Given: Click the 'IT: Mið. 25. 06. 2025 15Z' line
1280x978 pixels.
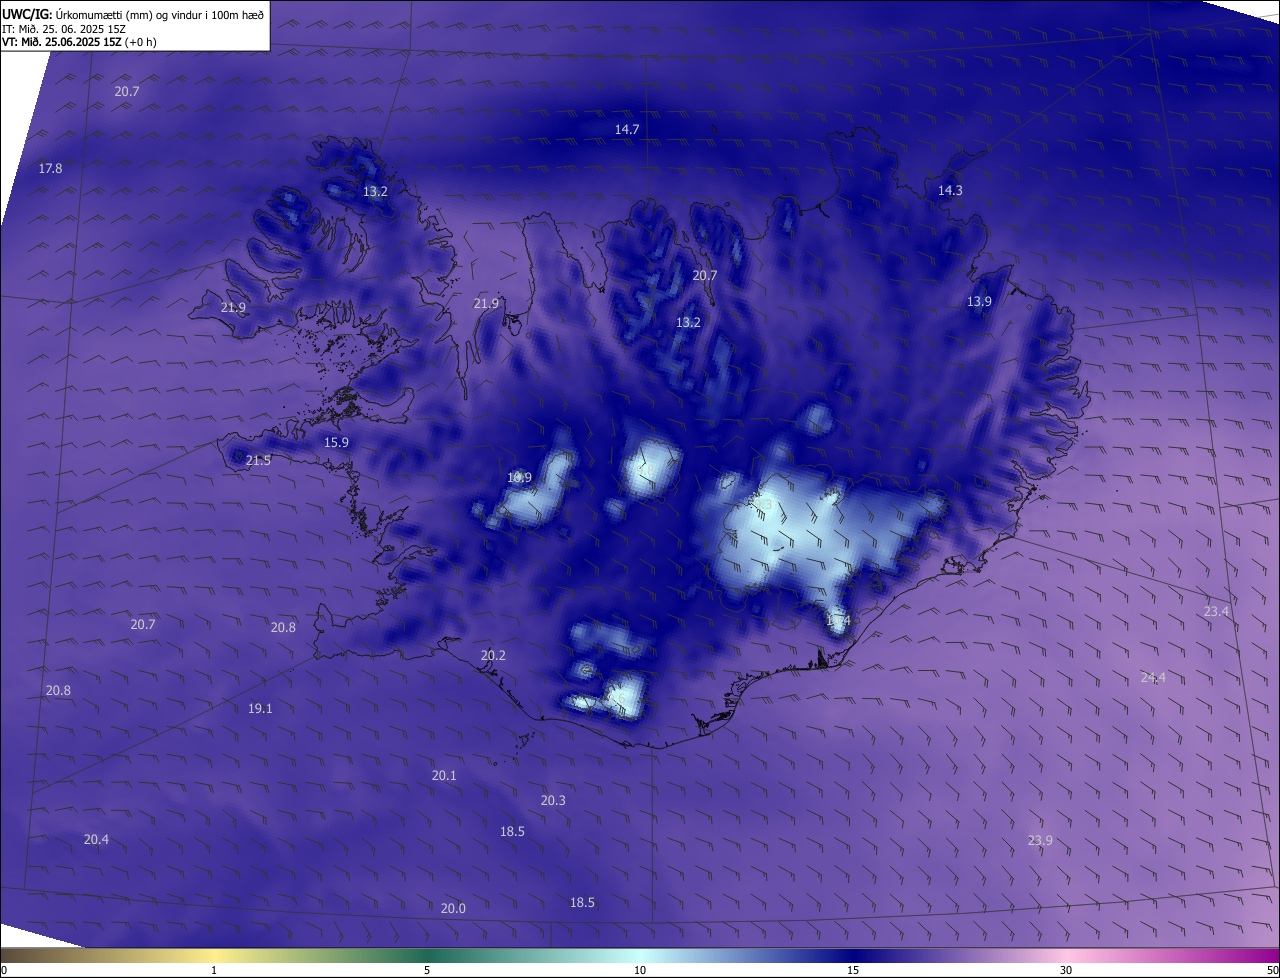Looking at the screenshot, I should coord(63,29).
